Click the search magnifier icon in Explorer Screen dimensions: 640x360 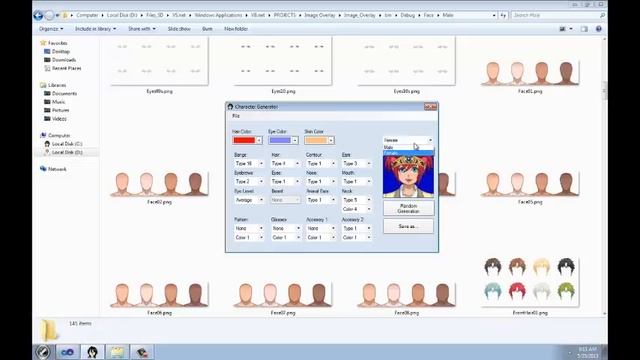[602, 15]
